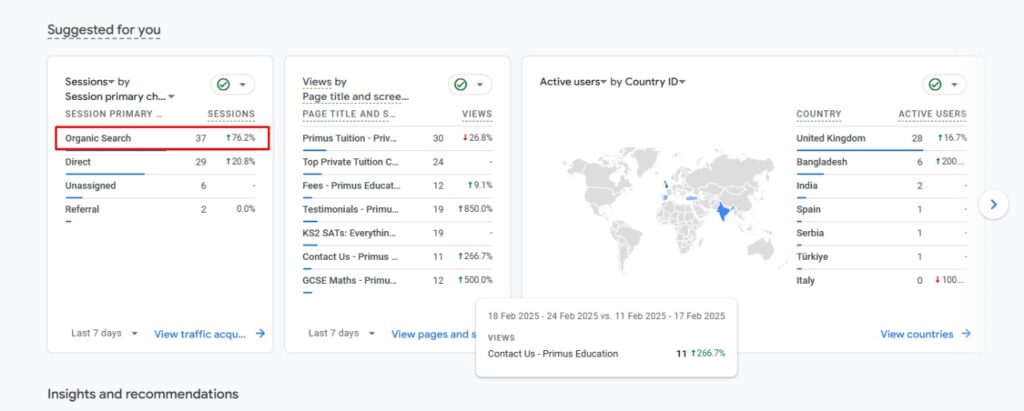Select Contact Us - Primus page row

(397, 257)
